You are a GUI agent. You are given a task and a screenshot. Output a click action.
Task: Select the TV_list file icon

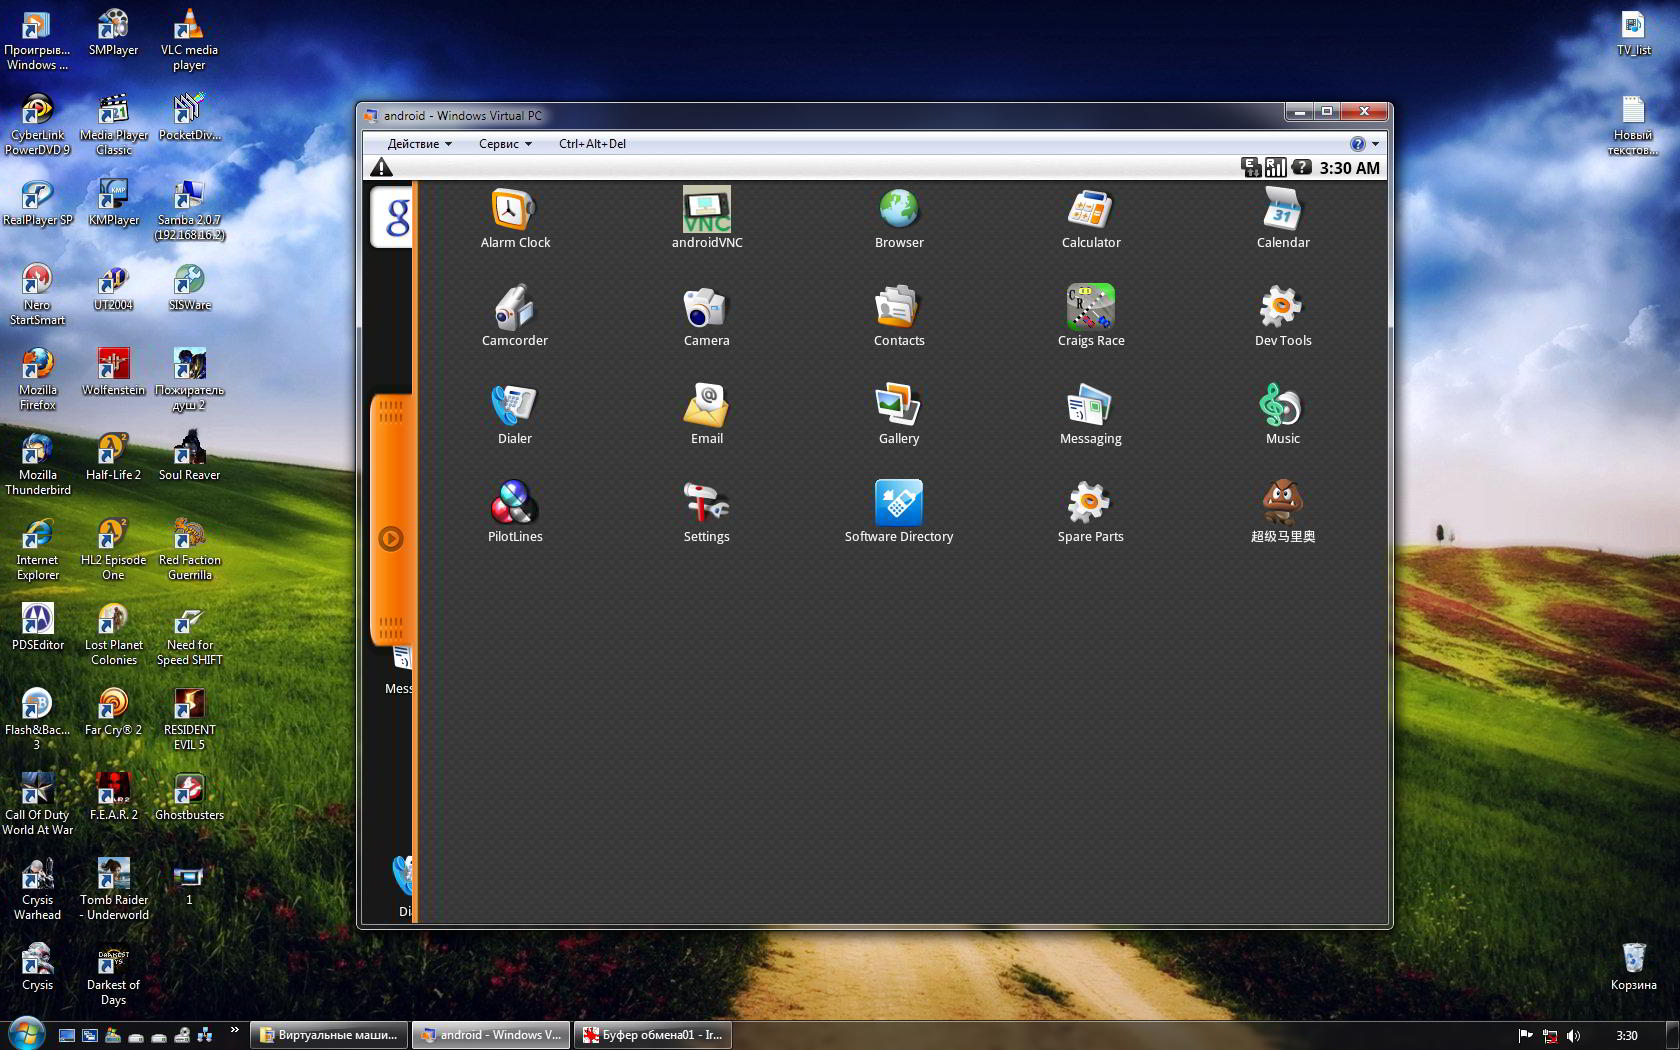1634,33
